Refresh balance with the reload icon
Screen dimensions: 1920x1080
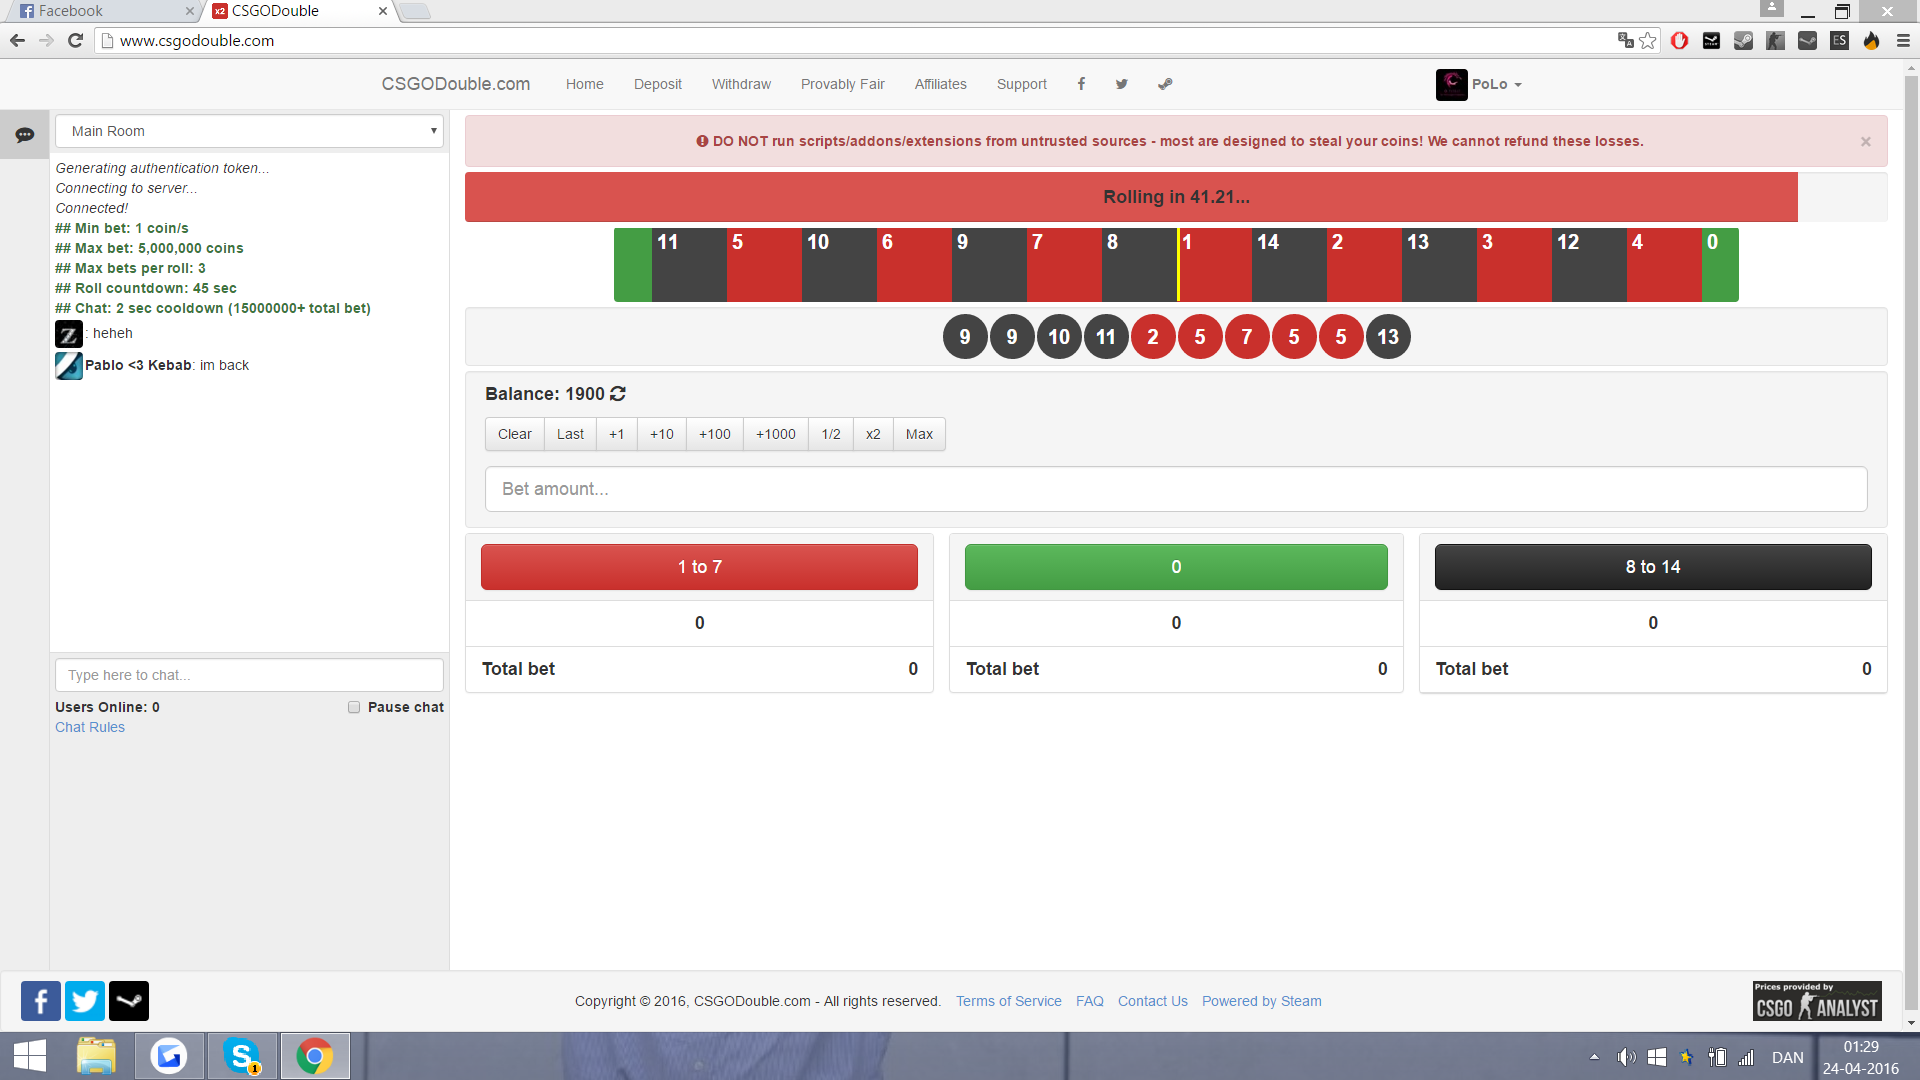[618, 394]
